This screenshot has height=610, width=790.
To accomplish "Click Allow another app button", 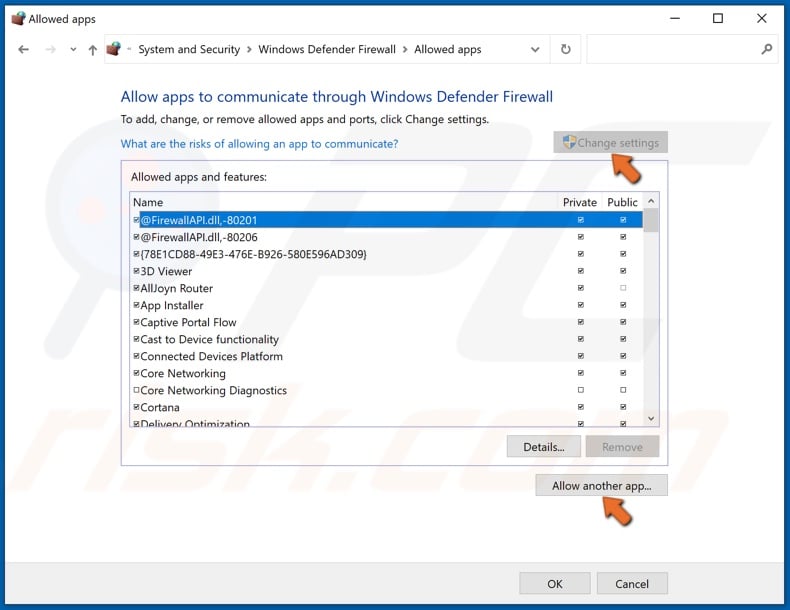I will pyautogui.click(x=602, y=486).
